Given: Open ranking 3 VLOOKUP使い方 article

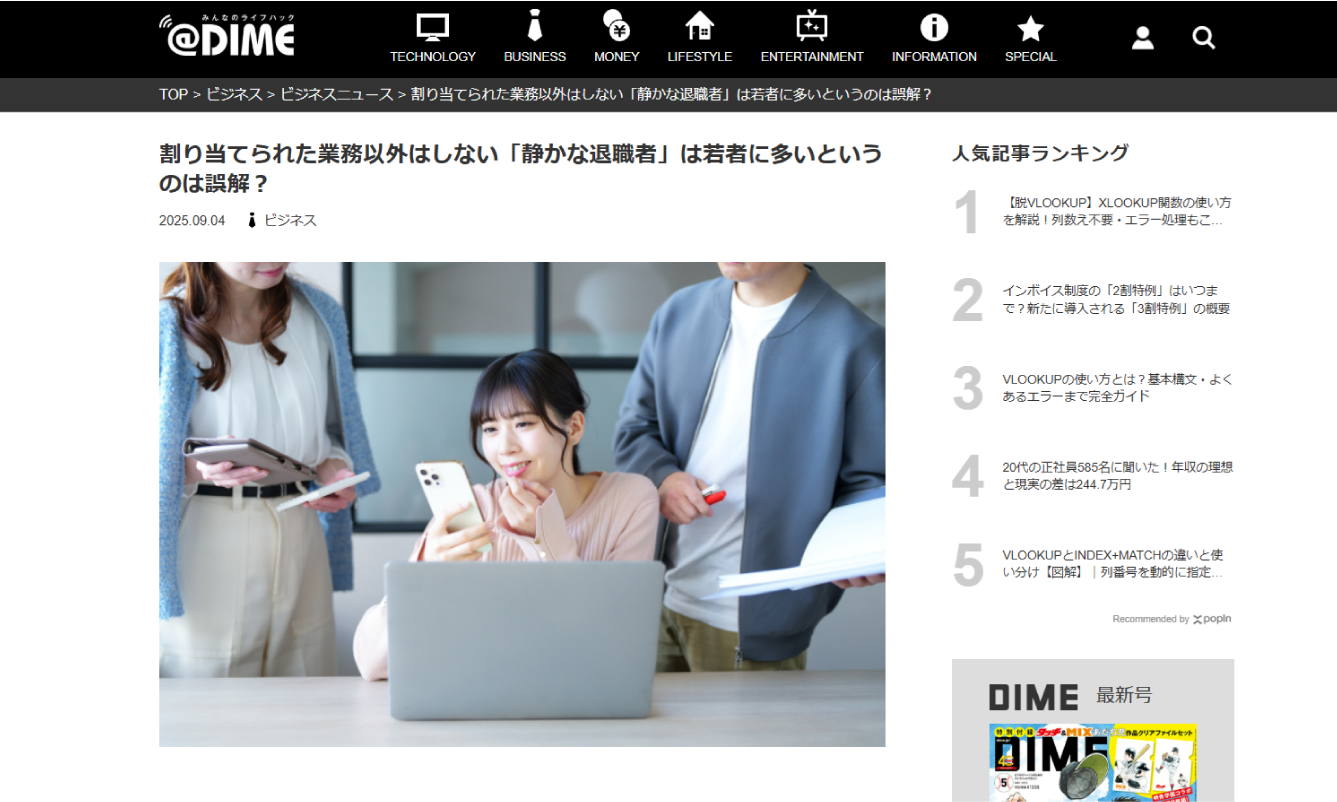Looking at the screenshot, I should (x=1116, y=387).
